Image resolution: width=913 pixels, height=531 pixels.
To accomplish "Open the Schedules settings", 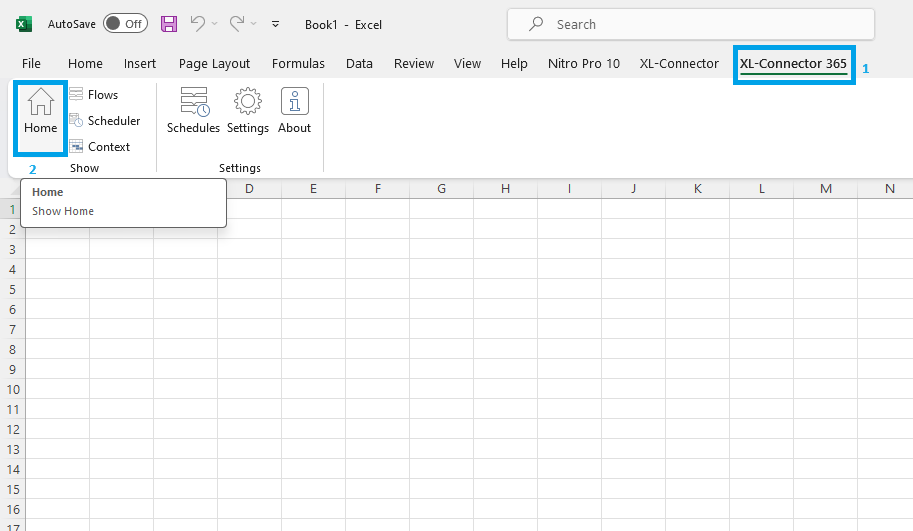I will tap(193, 111).
